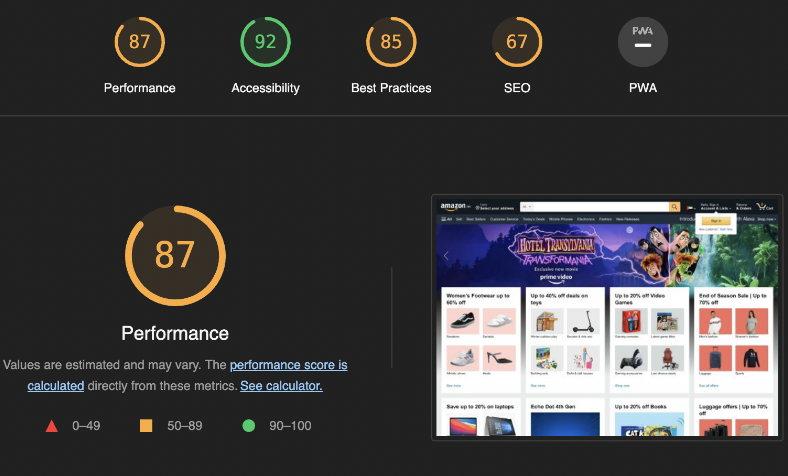Click the green circle legend icon
The width and height of the screenshot is (788, 476).
[x=249, y=426]
